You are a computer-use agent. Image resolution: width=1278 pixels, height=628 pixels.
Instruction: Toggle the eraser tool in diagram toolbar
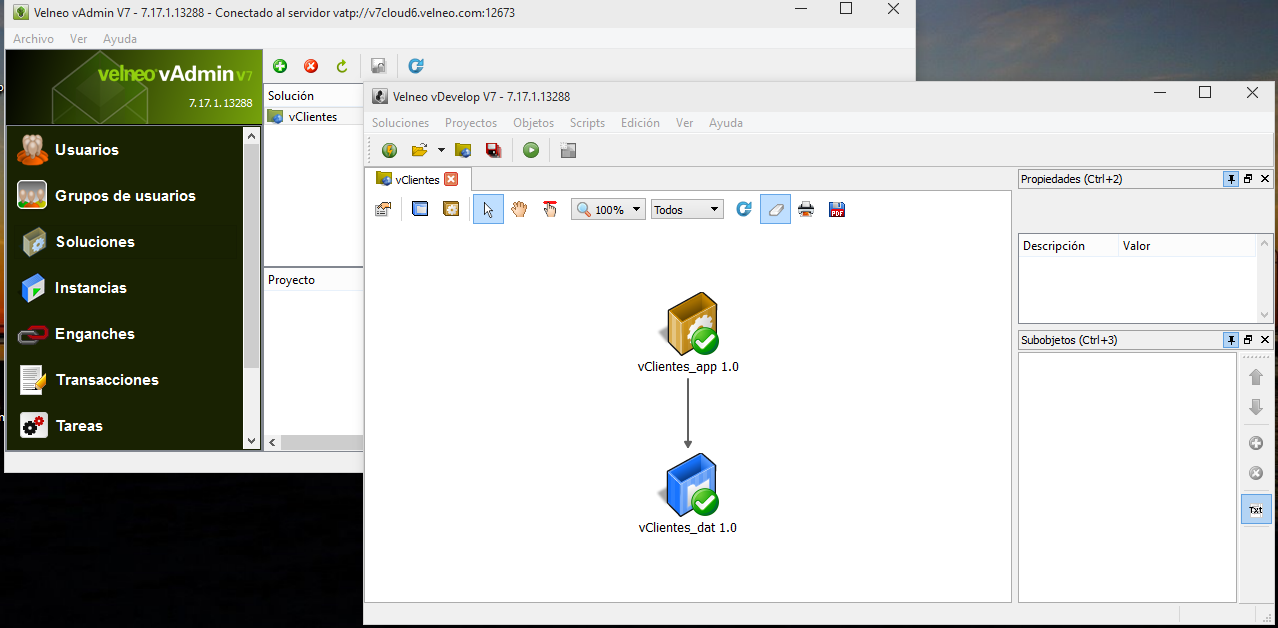(x=775, y=210)
